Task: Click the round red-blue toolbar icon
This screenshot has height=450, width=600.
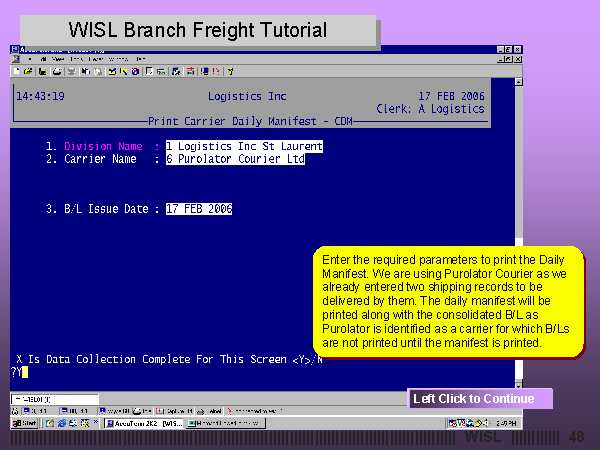Action: [135, 71]
